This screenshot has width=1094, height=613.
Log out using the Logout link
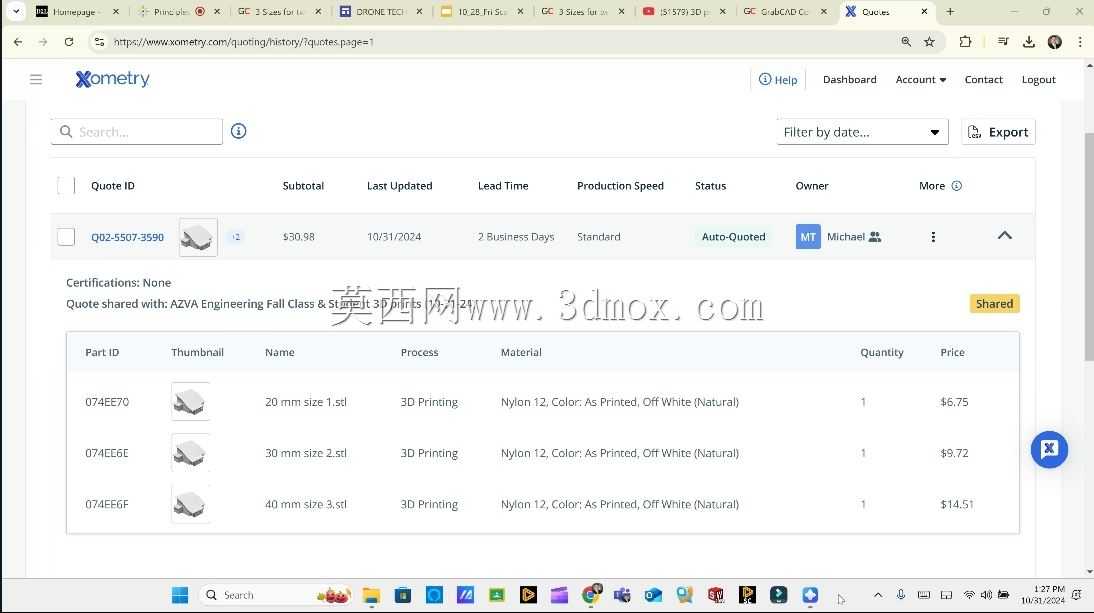[x=1038, y=80]
